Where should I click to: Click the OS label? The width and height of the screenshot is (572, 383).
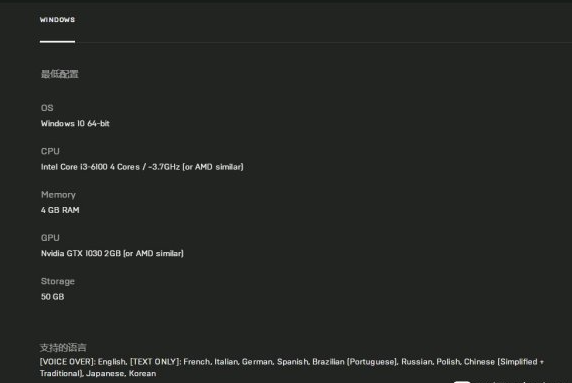click(x=47, y=108)
